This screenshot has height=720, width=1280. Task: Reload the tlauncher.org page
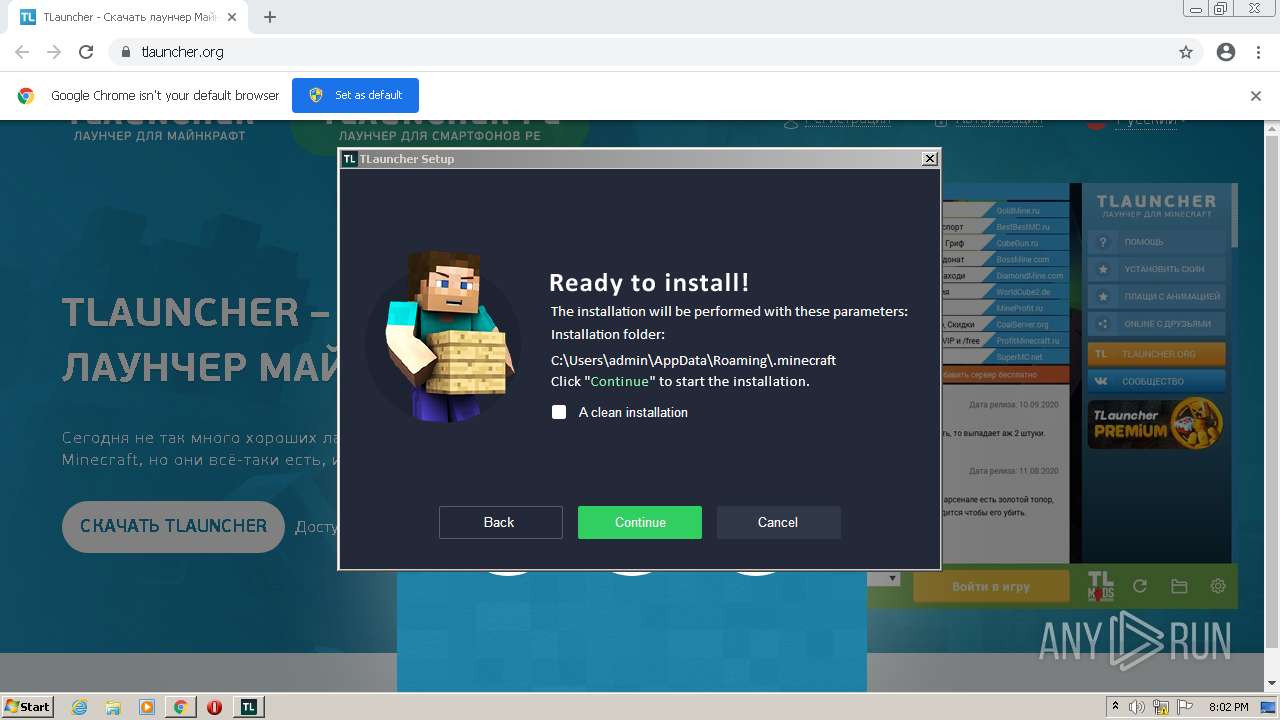(x=86, y=52)
